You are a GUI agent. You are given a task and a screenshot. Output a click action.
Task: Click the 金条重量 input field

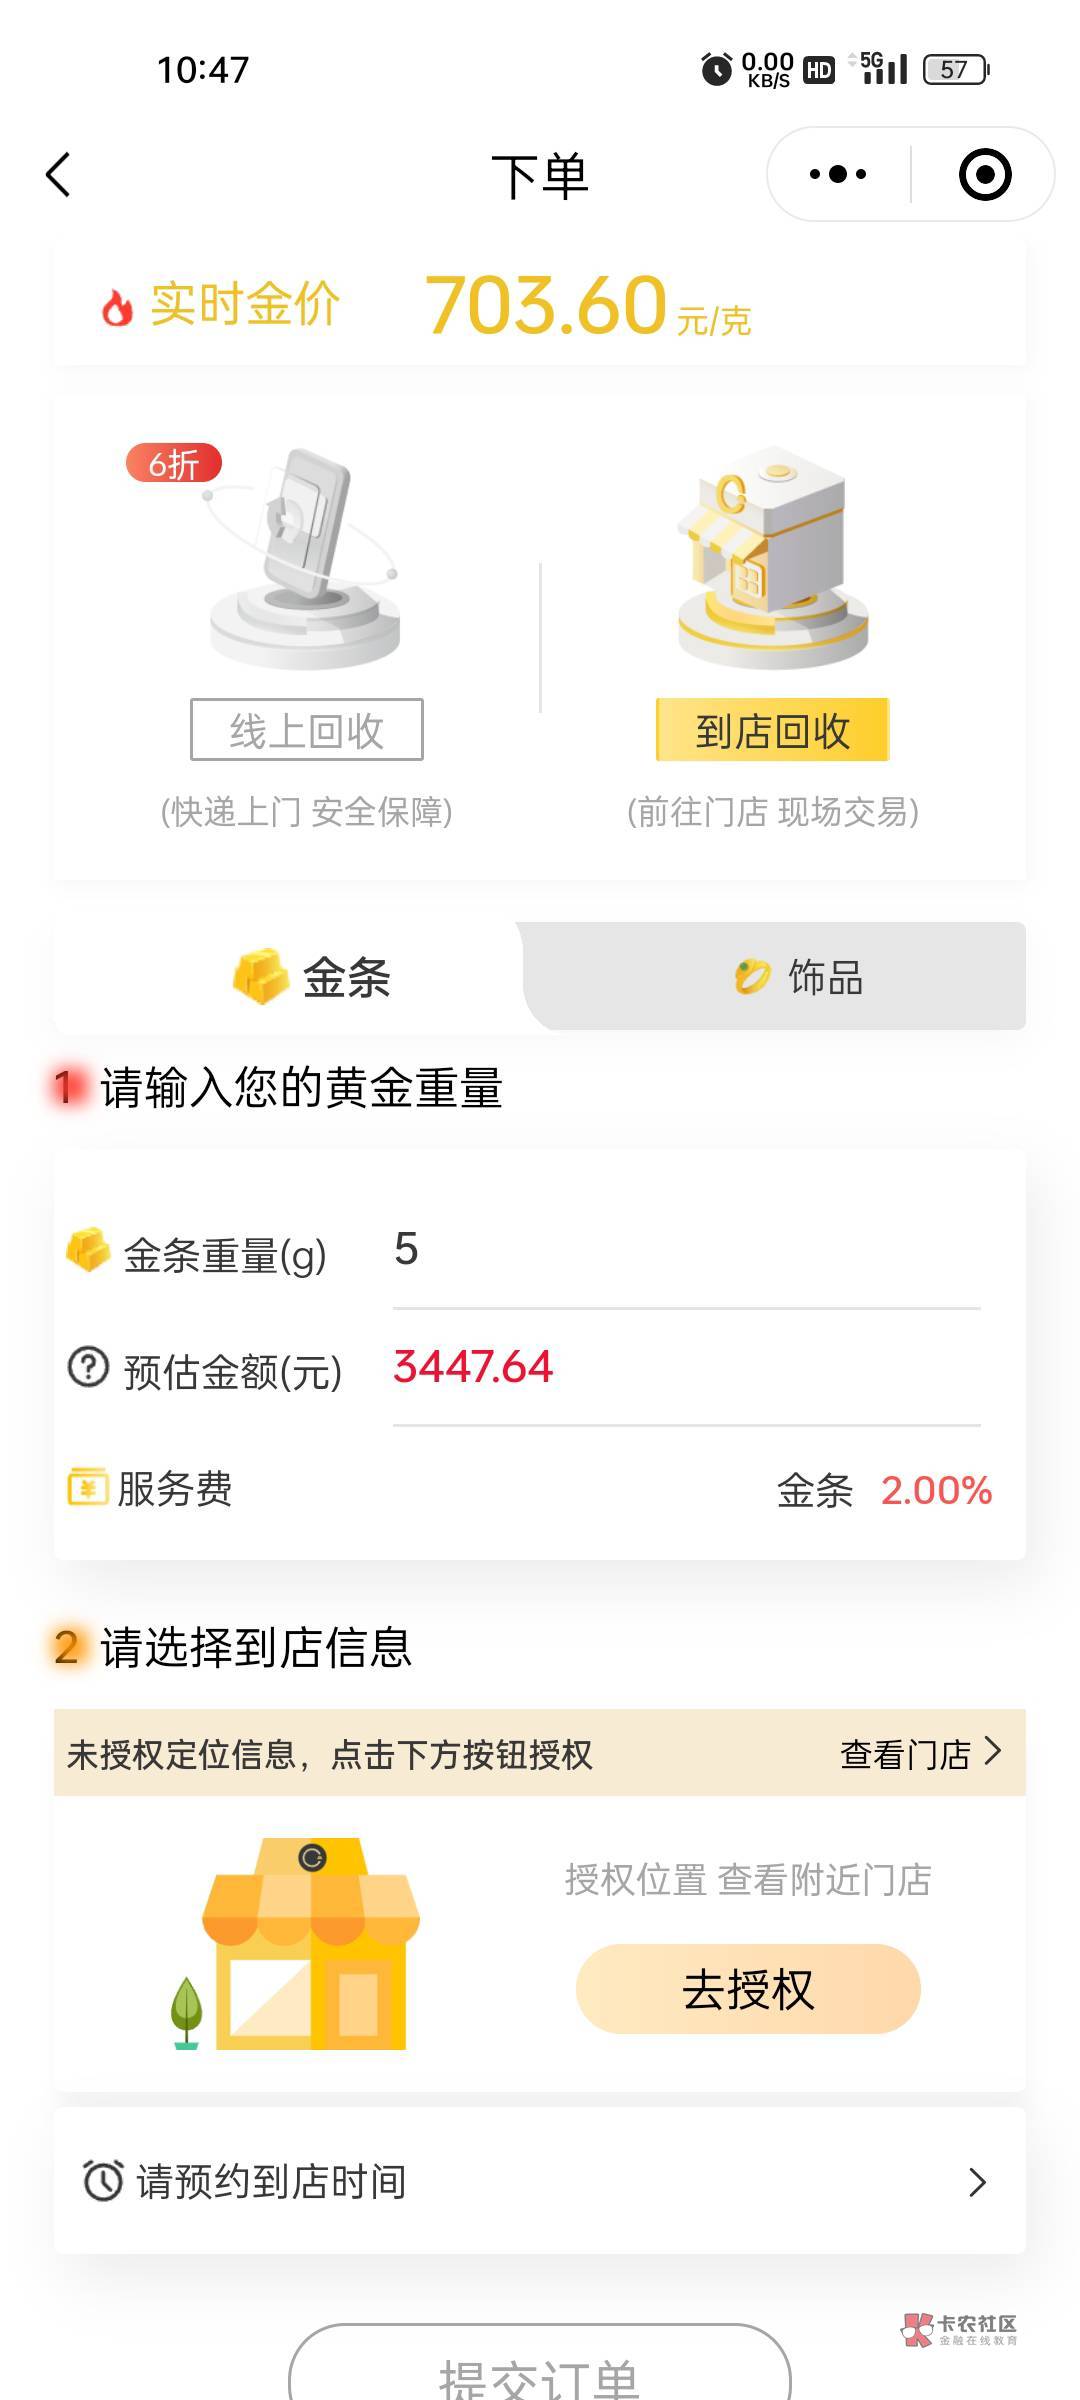pyautogui.click(x=686, y=1250)
